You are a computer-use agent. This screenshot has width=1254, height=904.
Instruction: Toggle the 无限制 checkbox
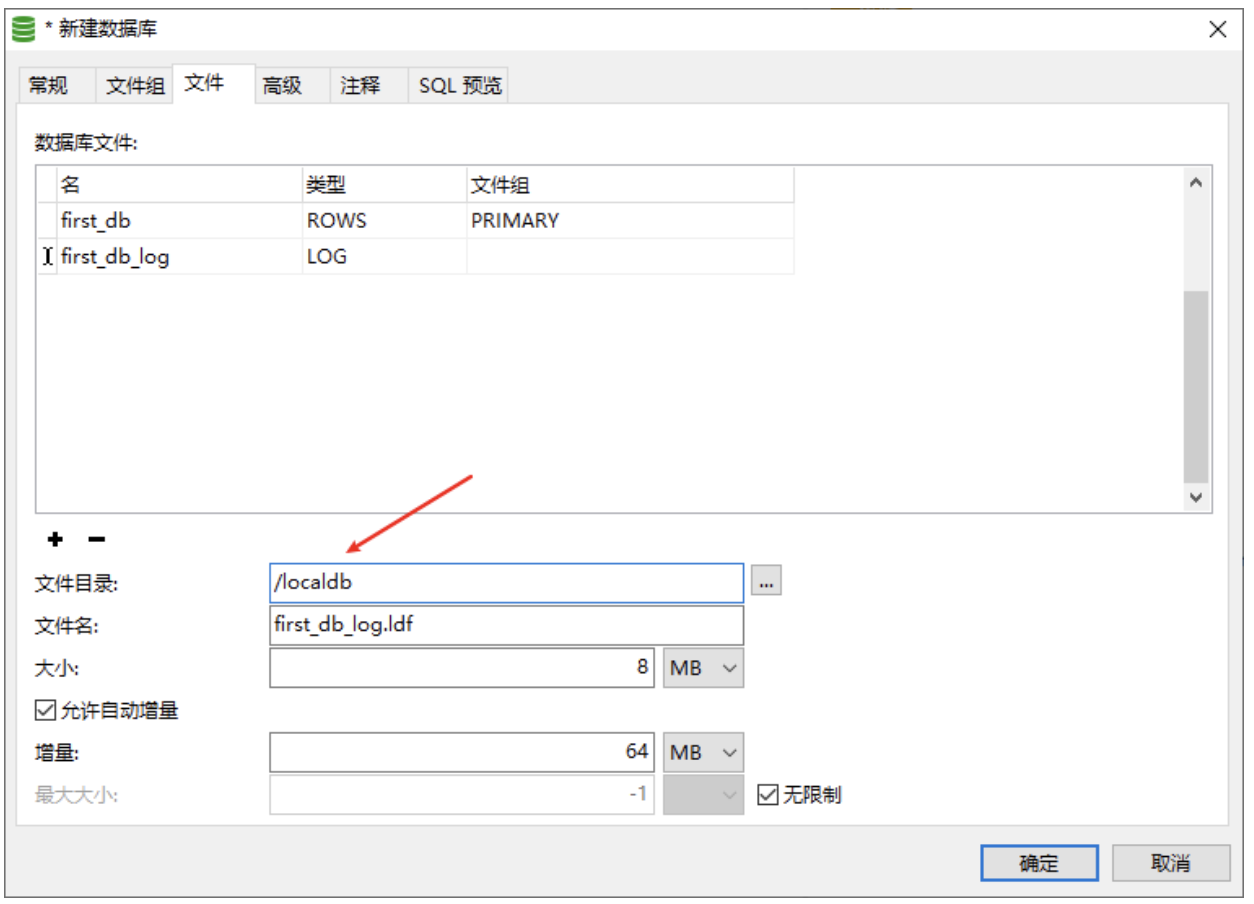click(x=768, y=795)
